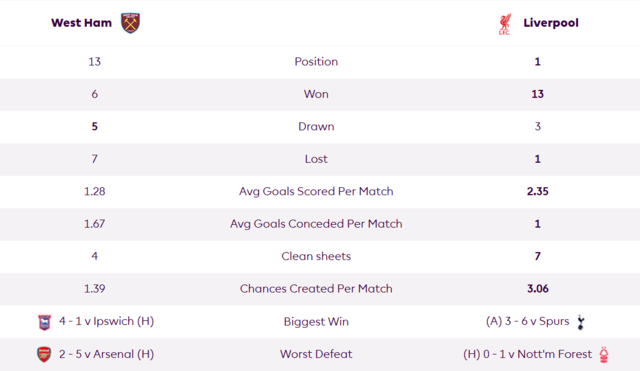
Task: Click Liverpool's 2.35 goals scored value
Action: click(538, 191)
